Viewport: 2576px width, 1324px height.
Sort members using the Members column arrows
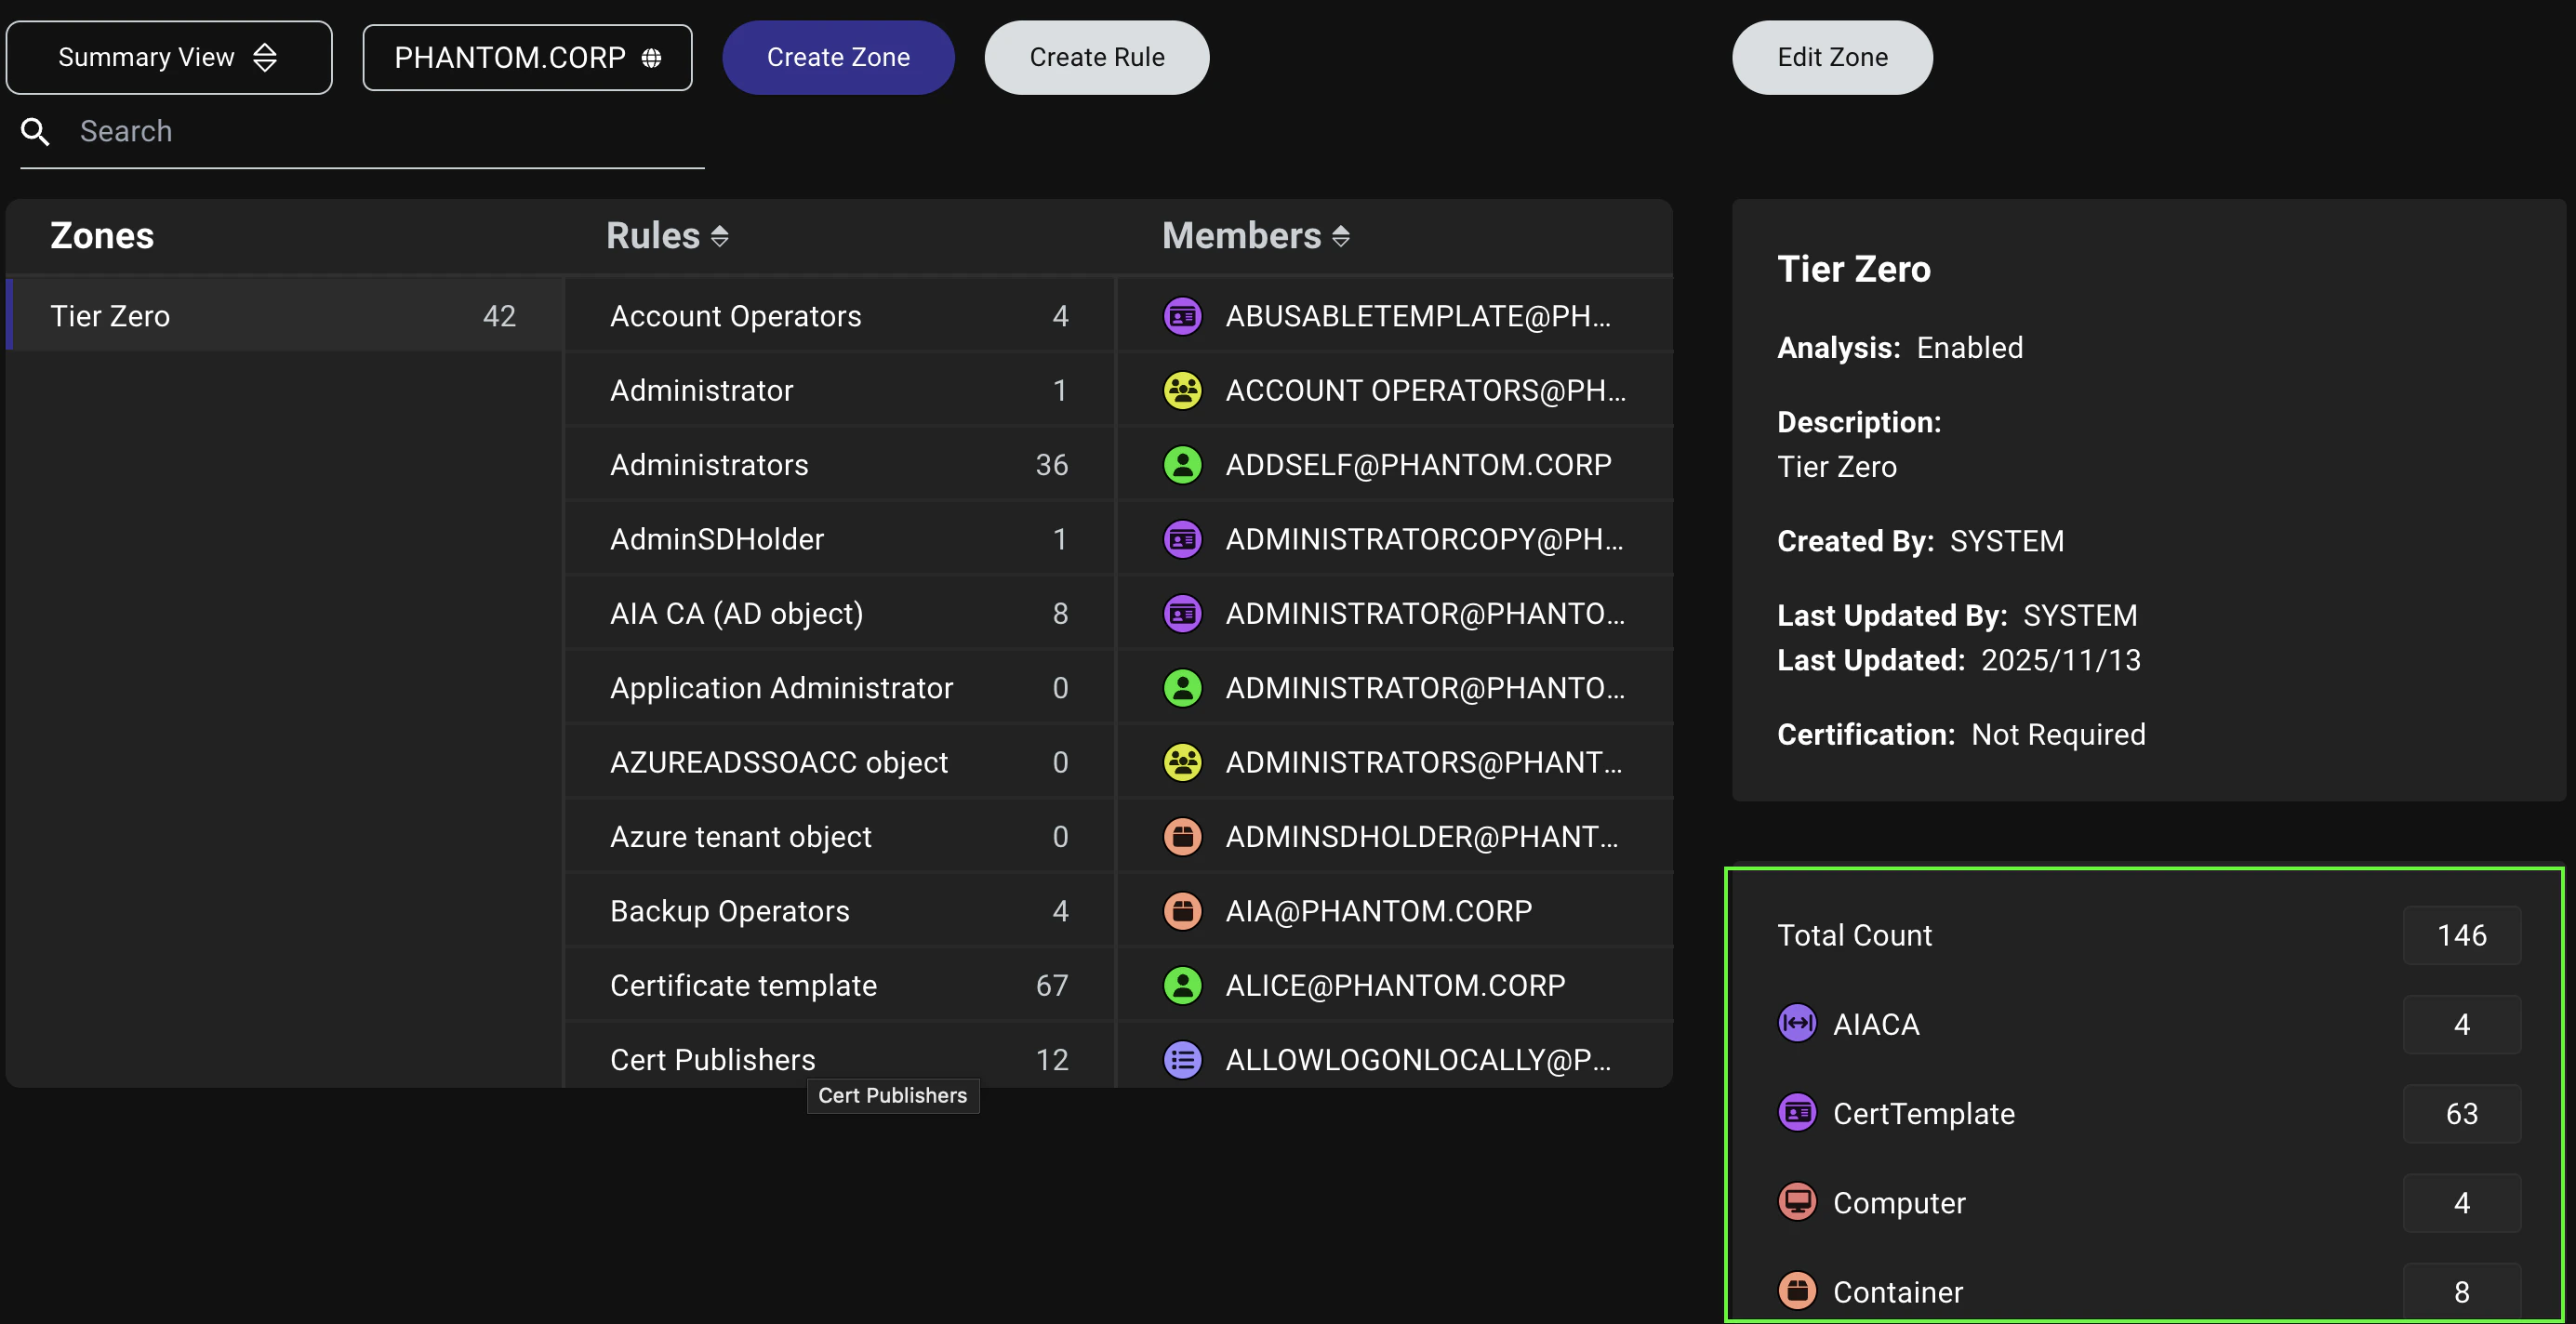coord(1343,236)
